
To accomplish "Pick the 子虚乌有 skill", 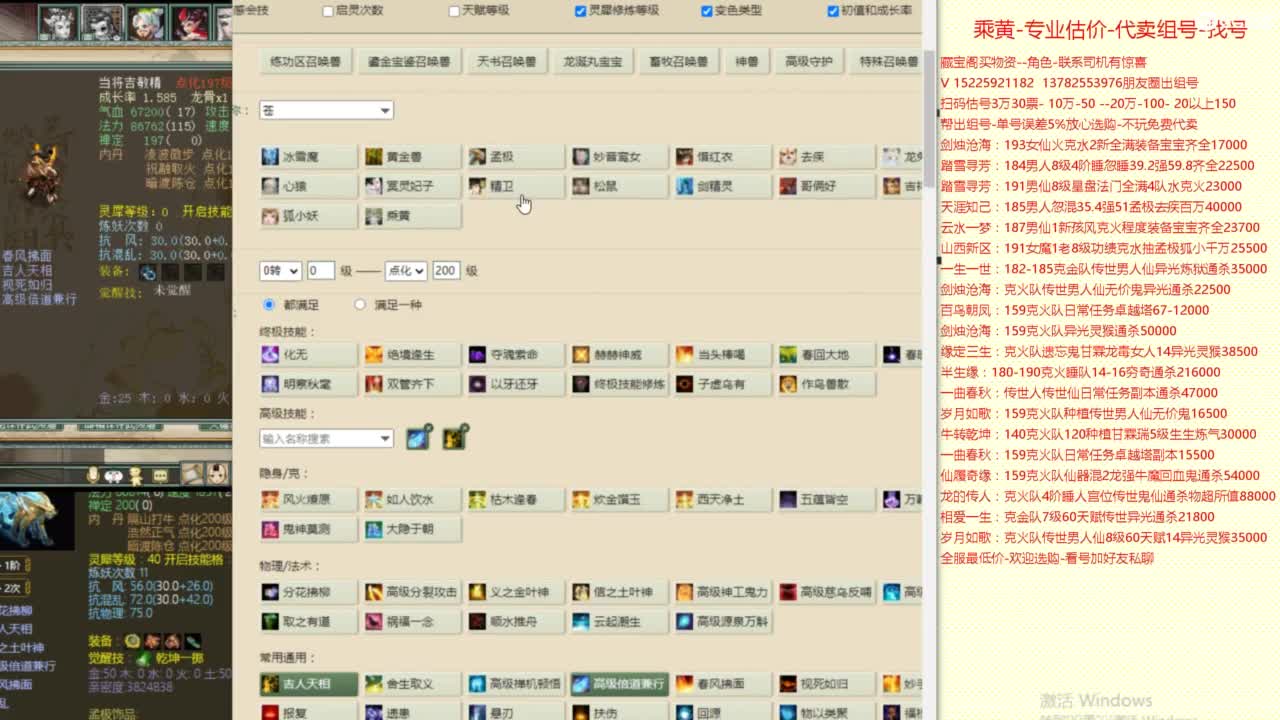I will [x=722, y=384].
